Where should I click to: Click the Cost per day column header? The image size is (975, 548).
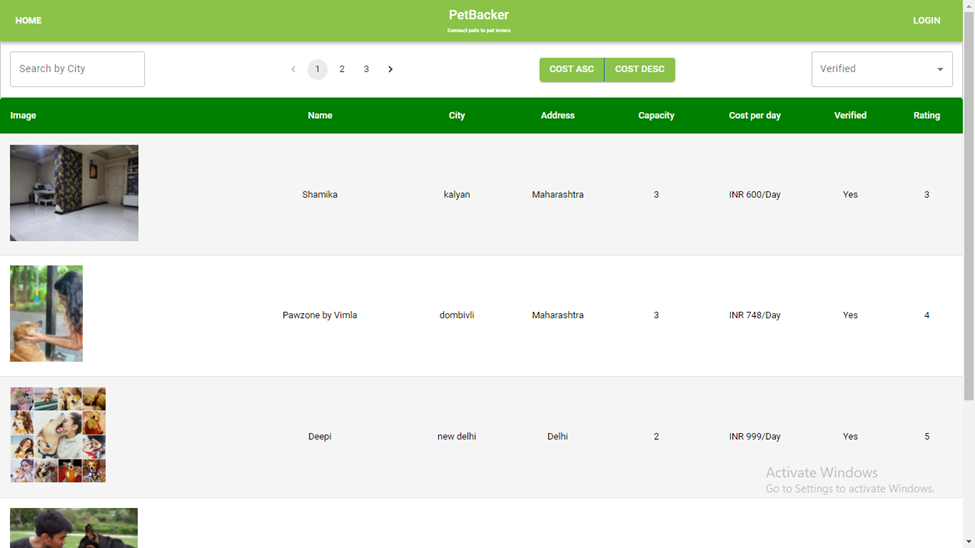tap(755, 116)
